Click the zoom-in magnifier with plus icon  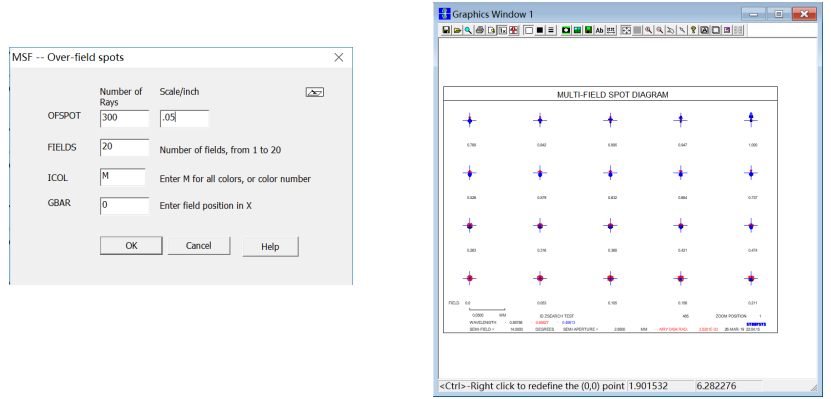click(648, 30)
